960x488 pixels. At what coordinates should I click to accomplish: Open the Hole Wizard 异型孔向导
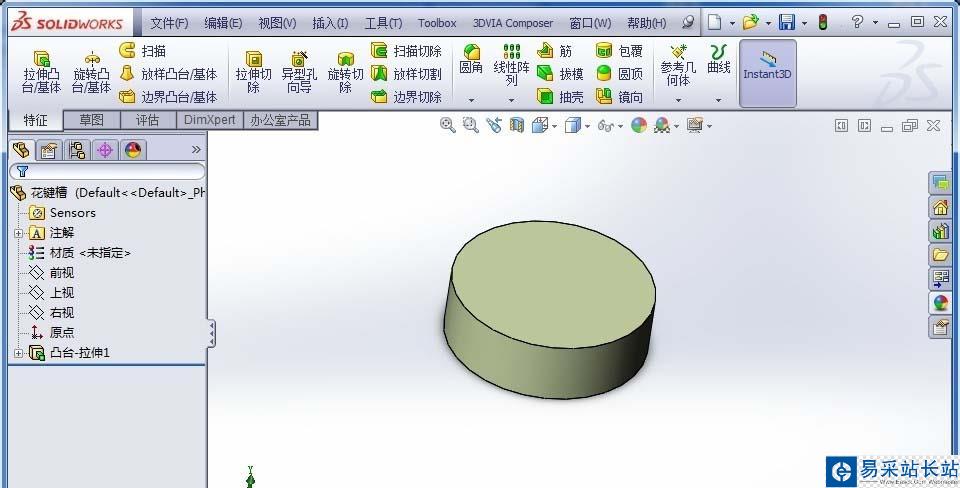point(299,72)
